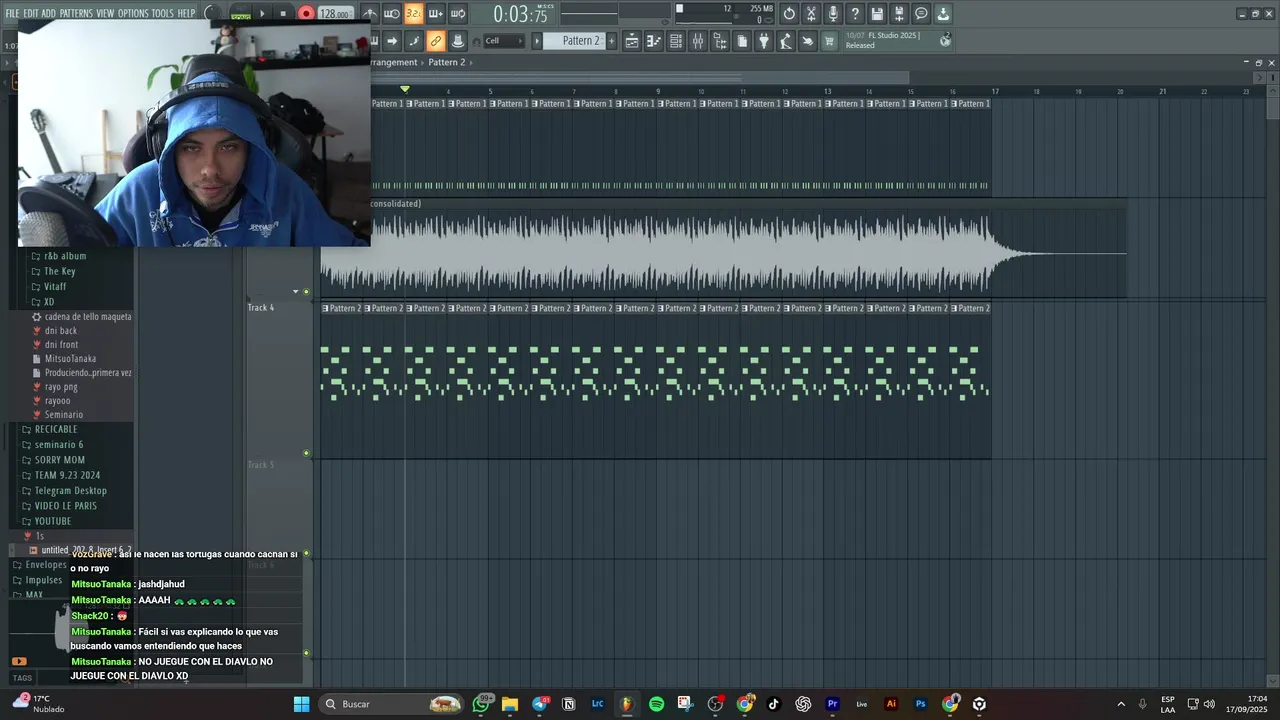Click the plus button beside Pattern 2
This screenshot has height=720, width=1280.
610,41
